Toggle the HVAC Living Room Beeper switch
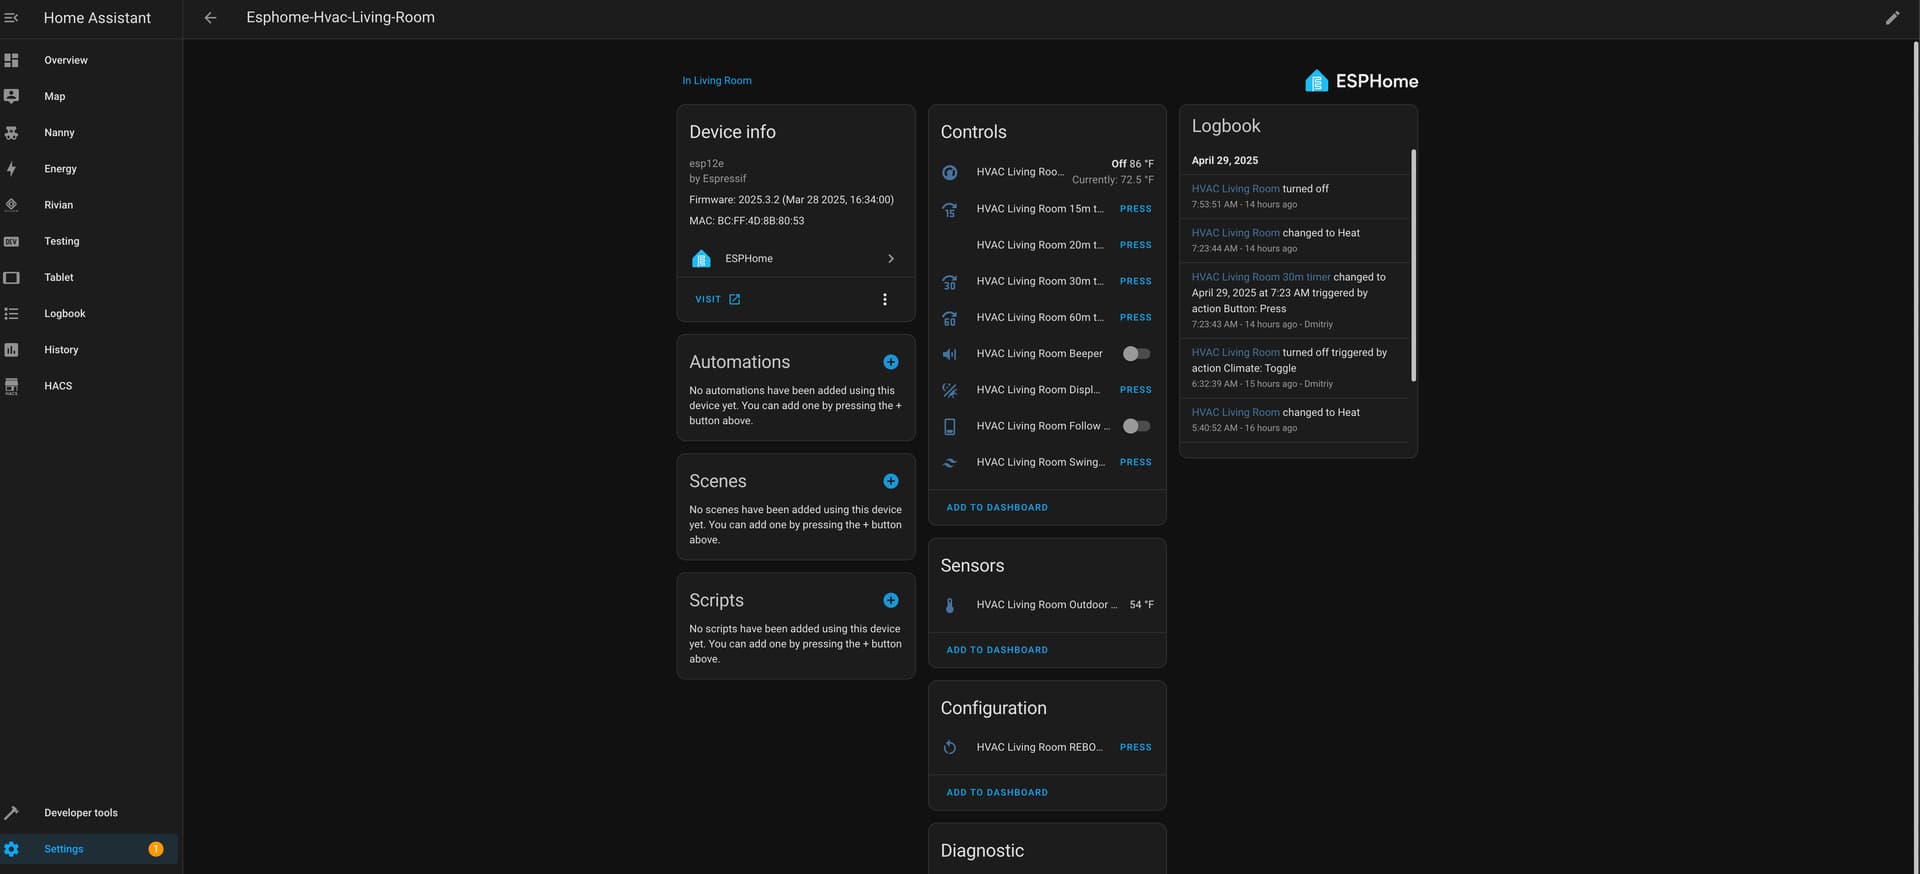 (x=1135, y=354)
